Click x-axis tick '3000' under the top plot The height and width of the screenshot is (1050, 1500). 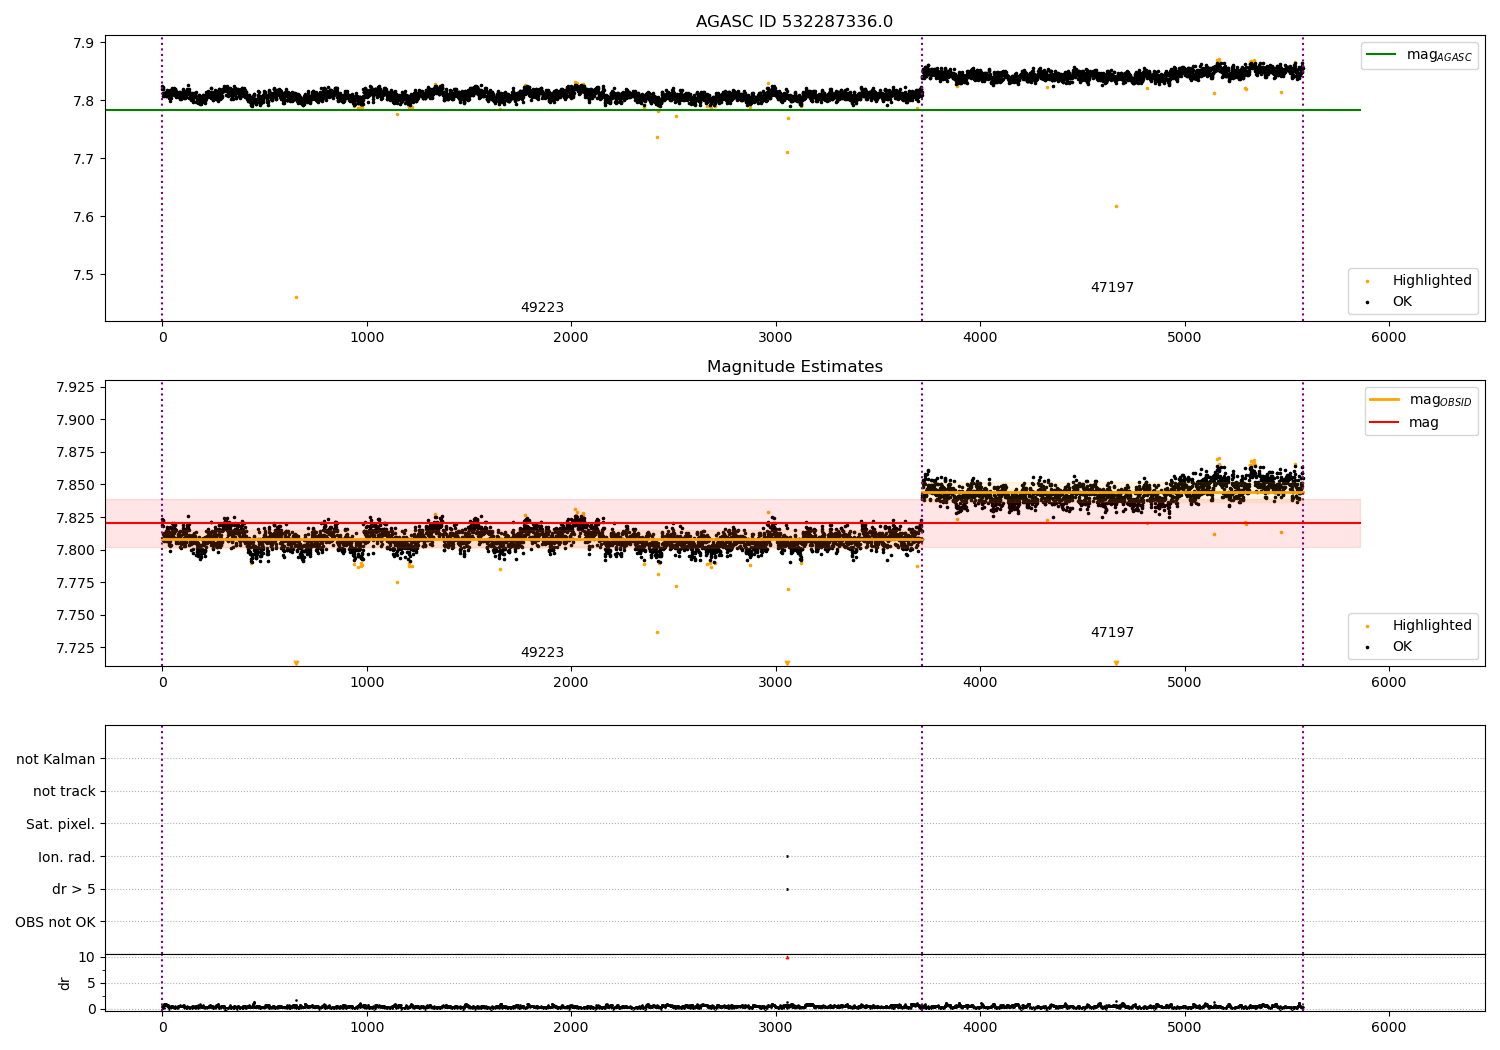click(x=776, y=338)
